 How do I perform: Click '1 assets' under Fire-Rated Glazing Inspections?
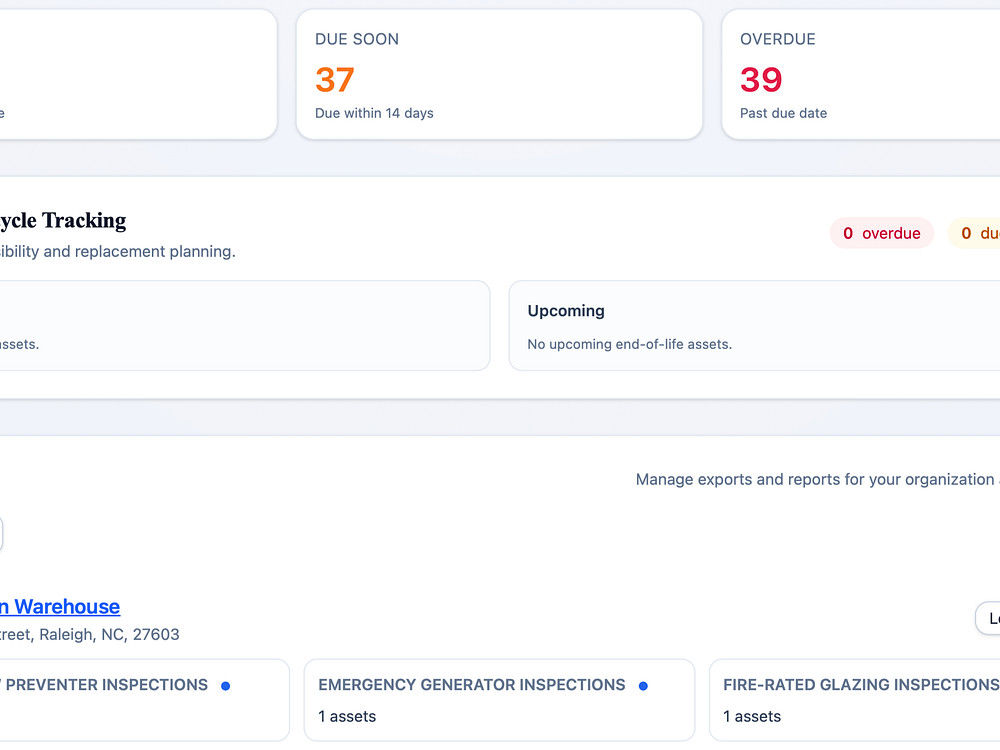point(752,717)
